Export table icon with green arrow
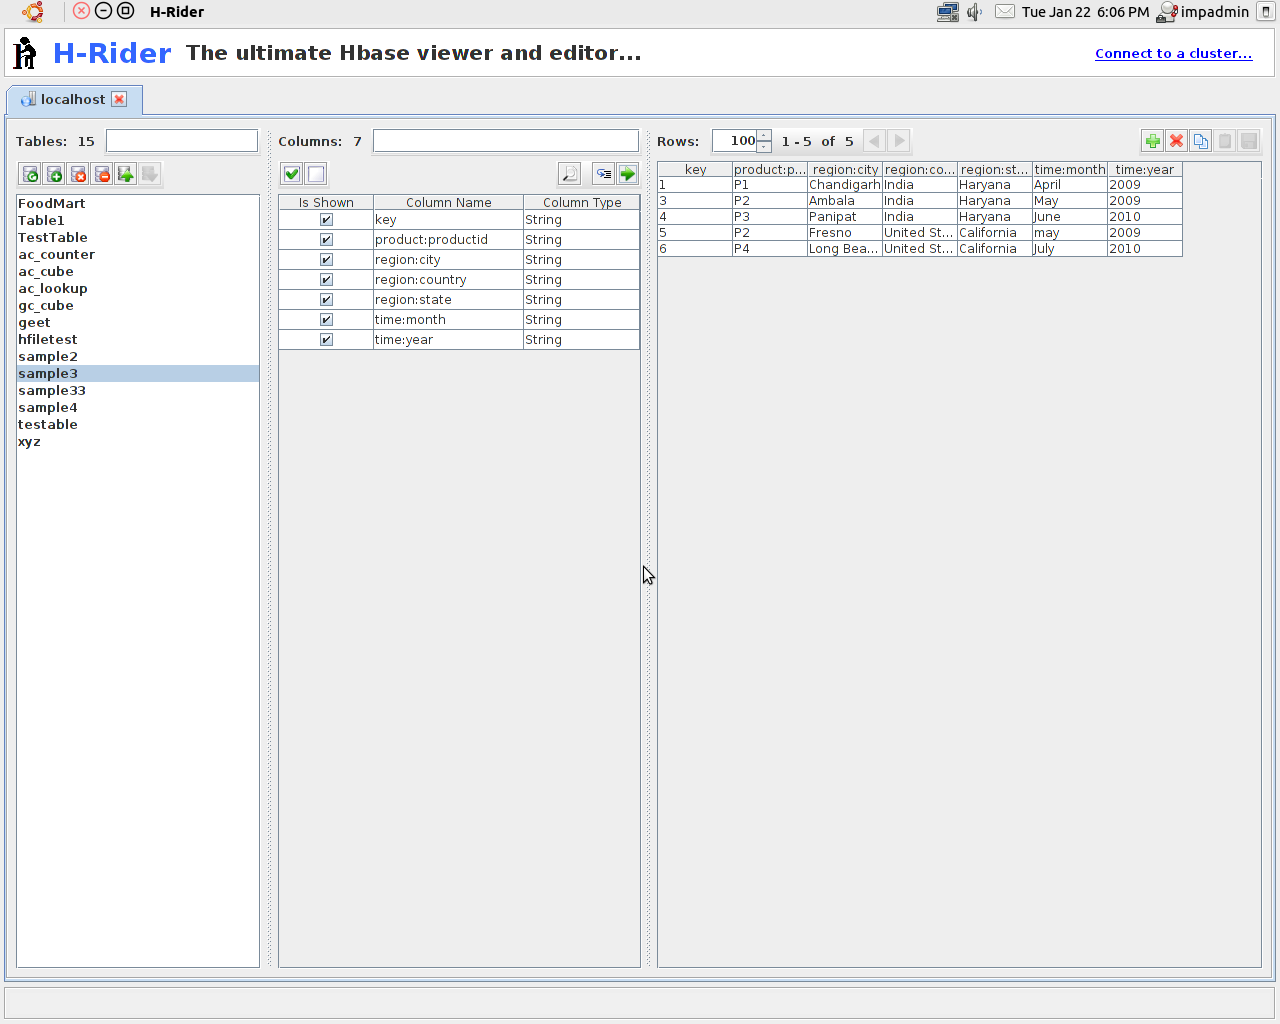Screen dimensions: 1280x1024 click(126, 174)
